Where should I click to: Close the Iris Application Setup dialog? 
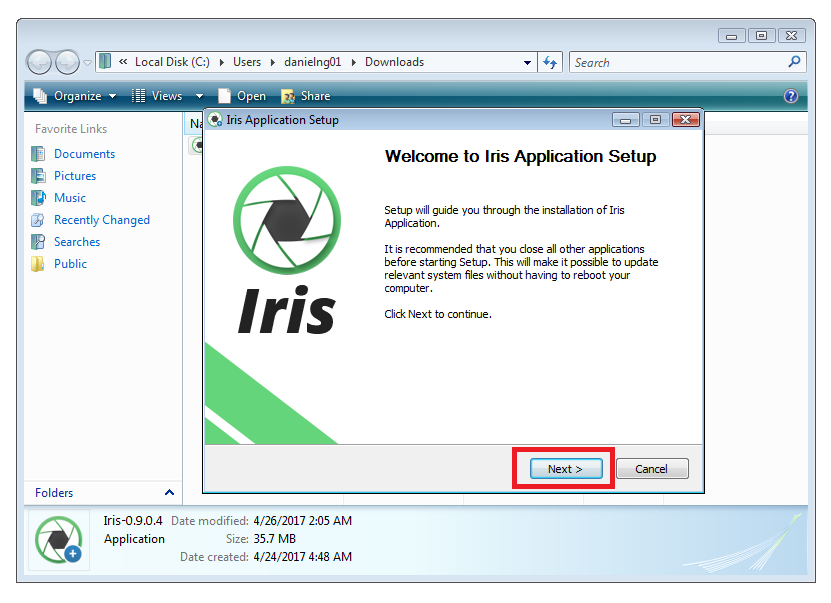tap(685, 120)
